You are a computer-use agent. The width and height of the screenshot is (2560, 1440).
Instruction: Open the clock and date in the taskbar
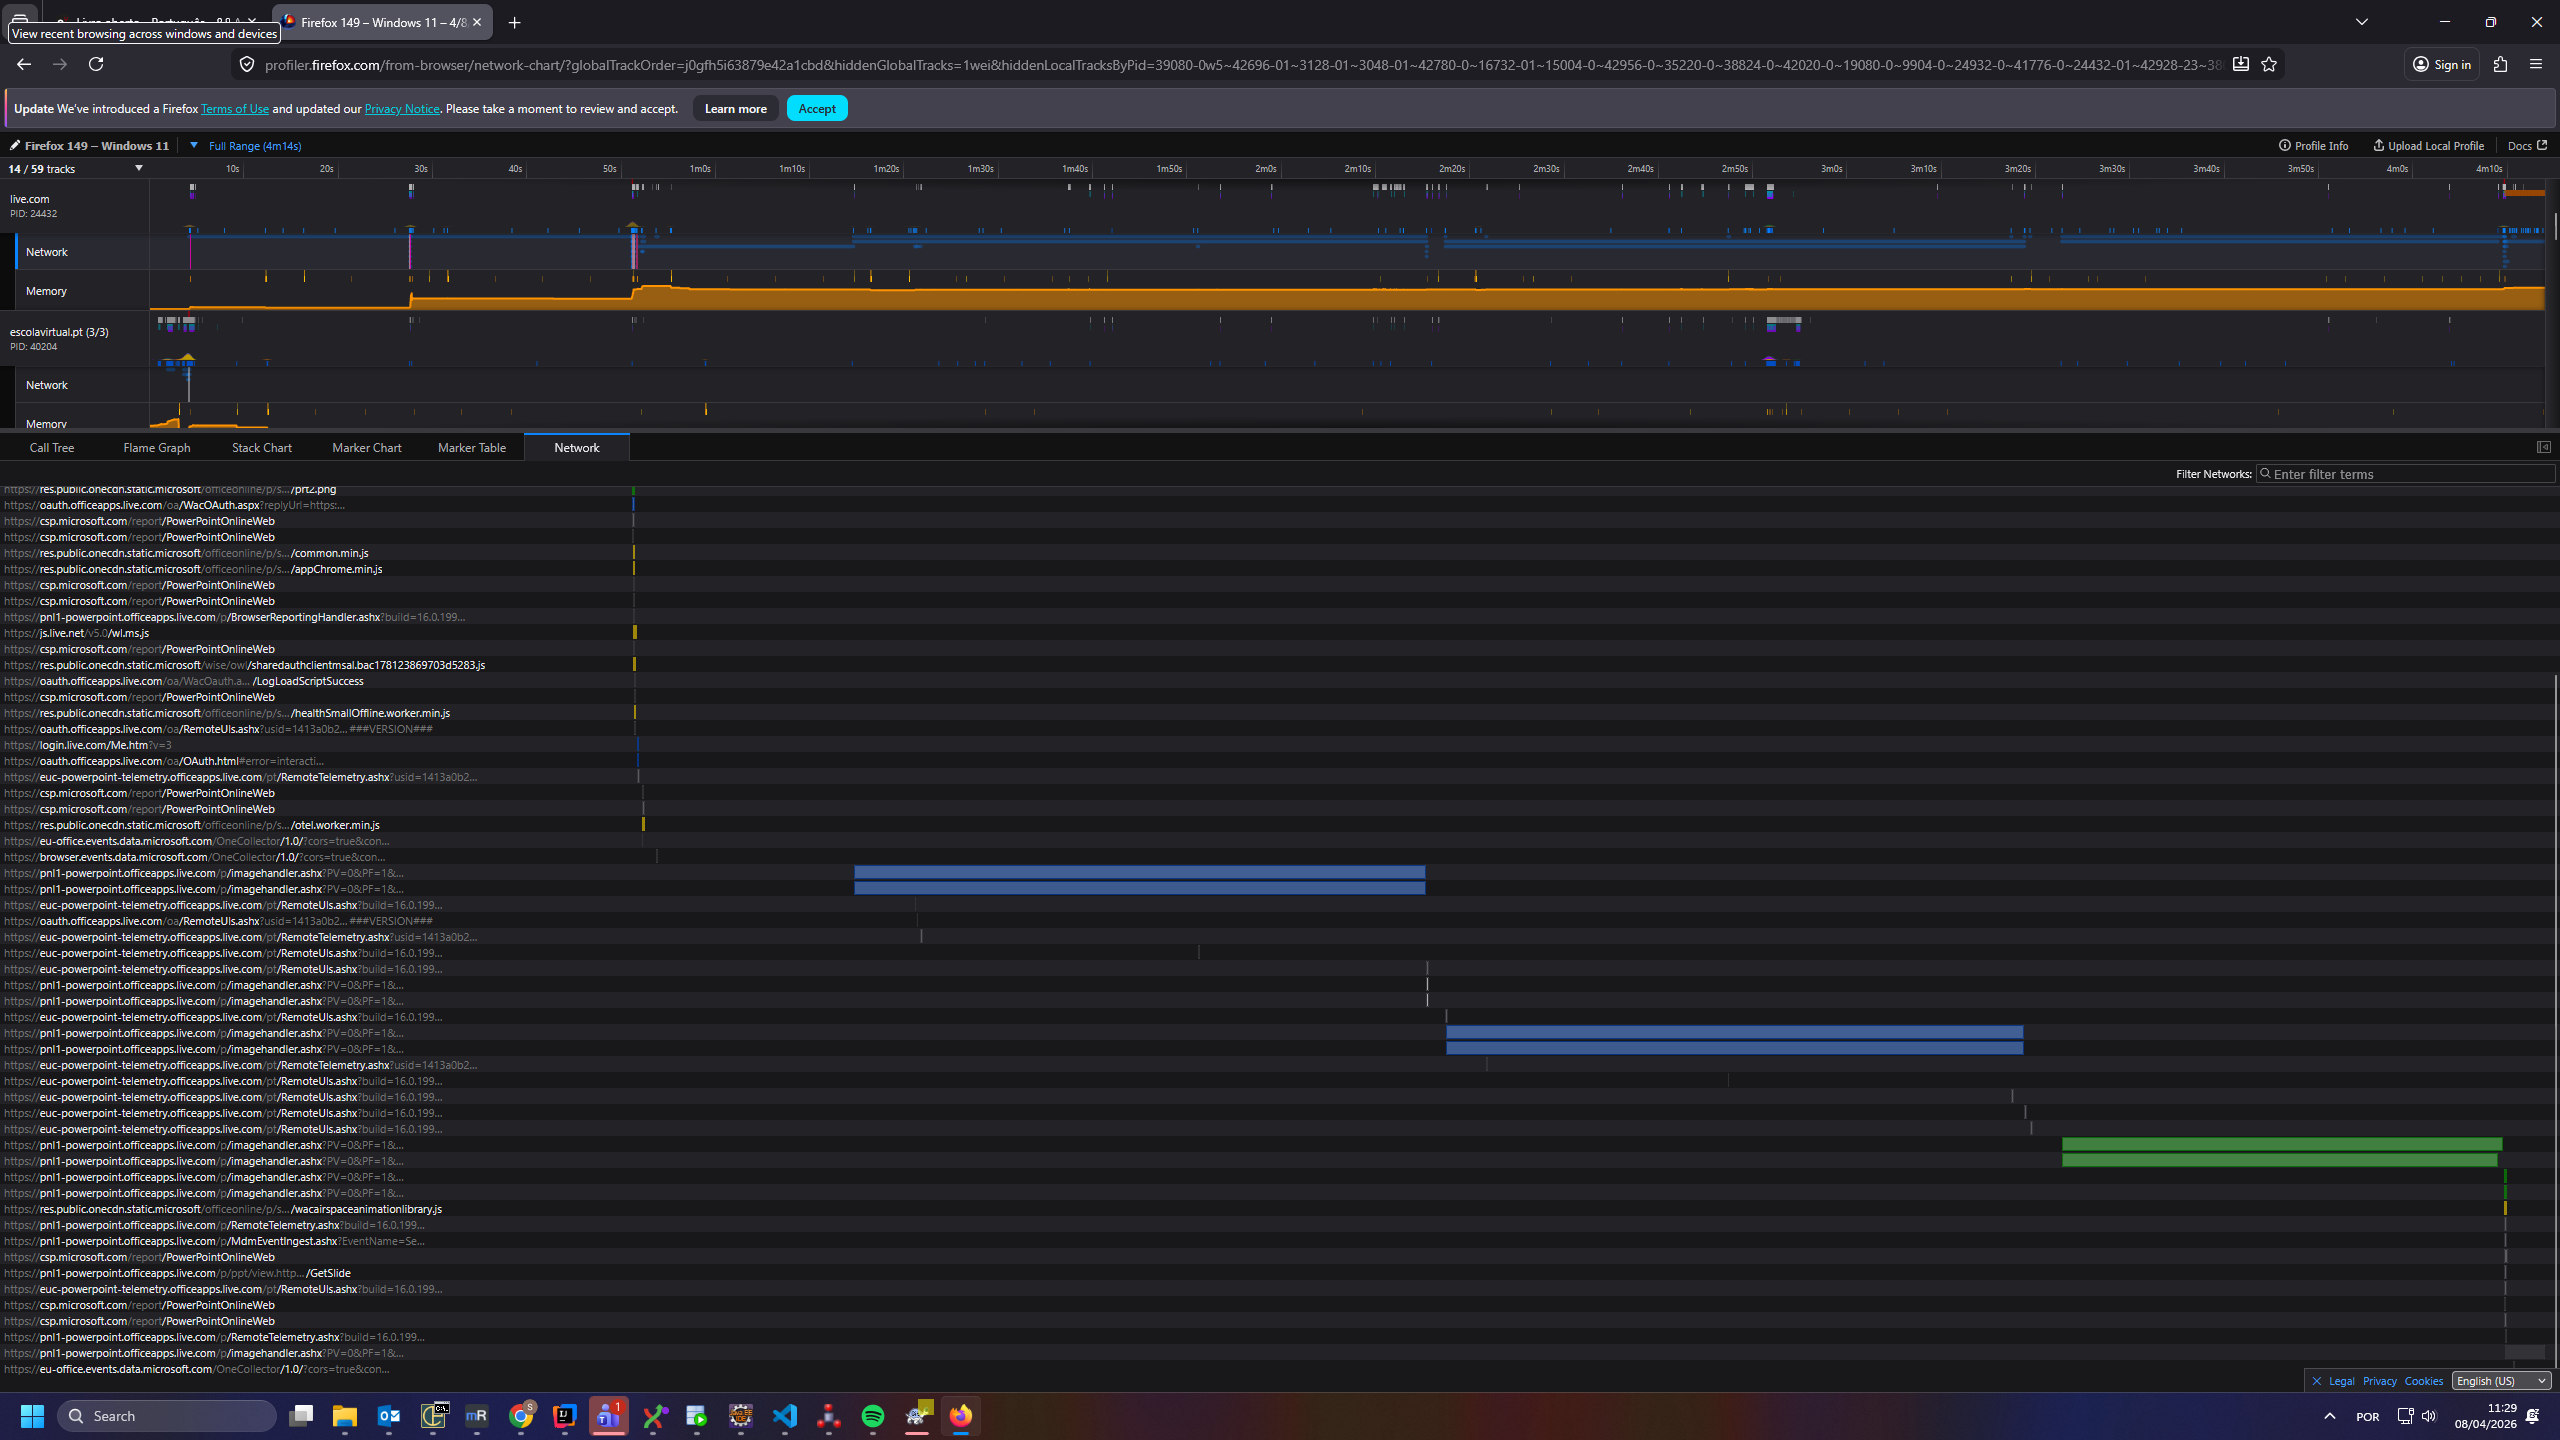(x=2487, y=1416)
